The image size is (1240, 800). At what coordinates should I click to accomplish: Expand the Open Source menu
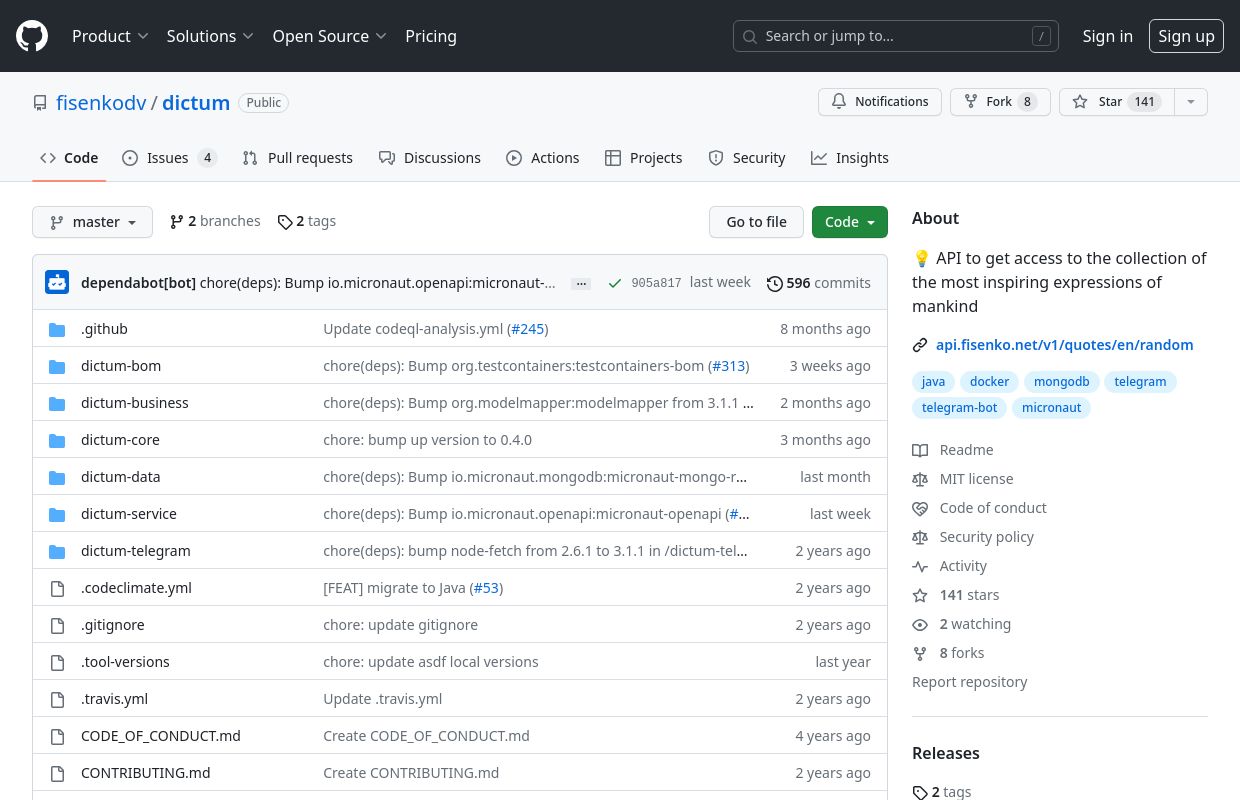click(329, 36)
